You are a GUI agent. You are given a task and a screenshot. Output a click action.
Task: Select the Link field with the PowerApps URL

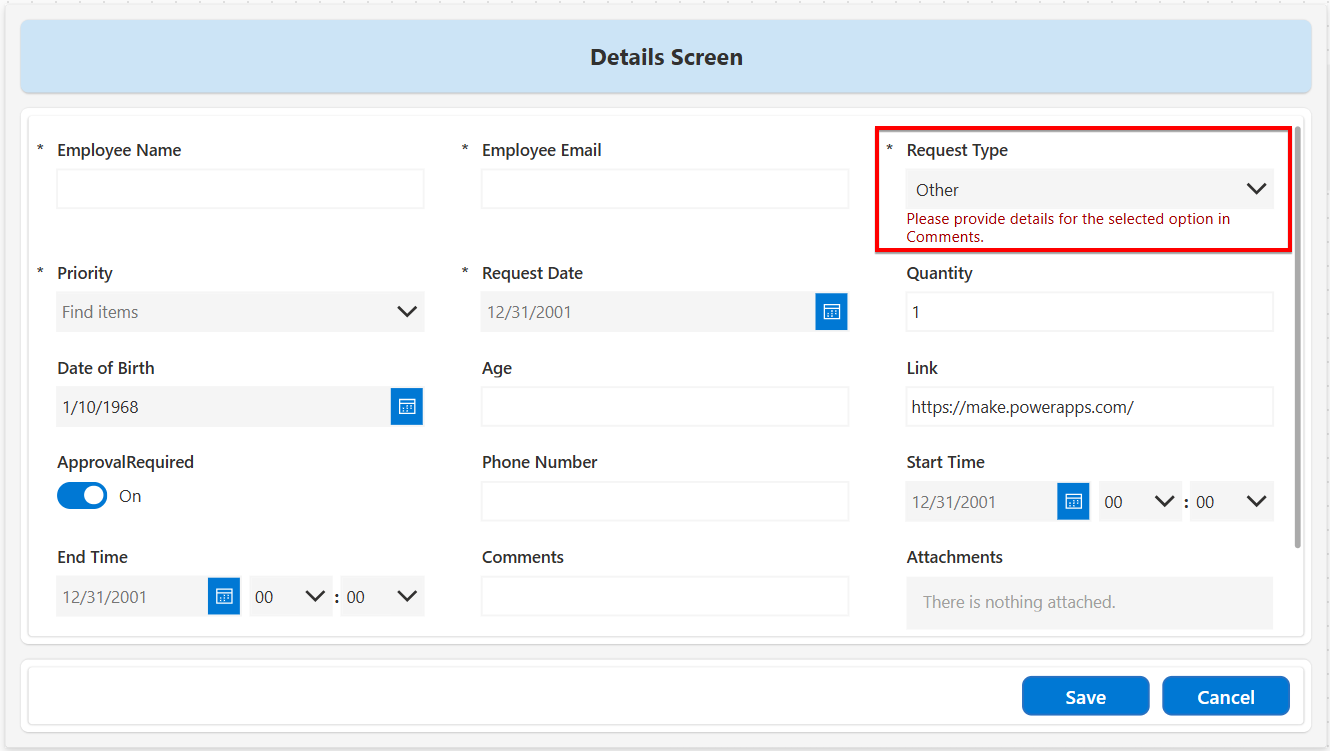pos(1089,407)
